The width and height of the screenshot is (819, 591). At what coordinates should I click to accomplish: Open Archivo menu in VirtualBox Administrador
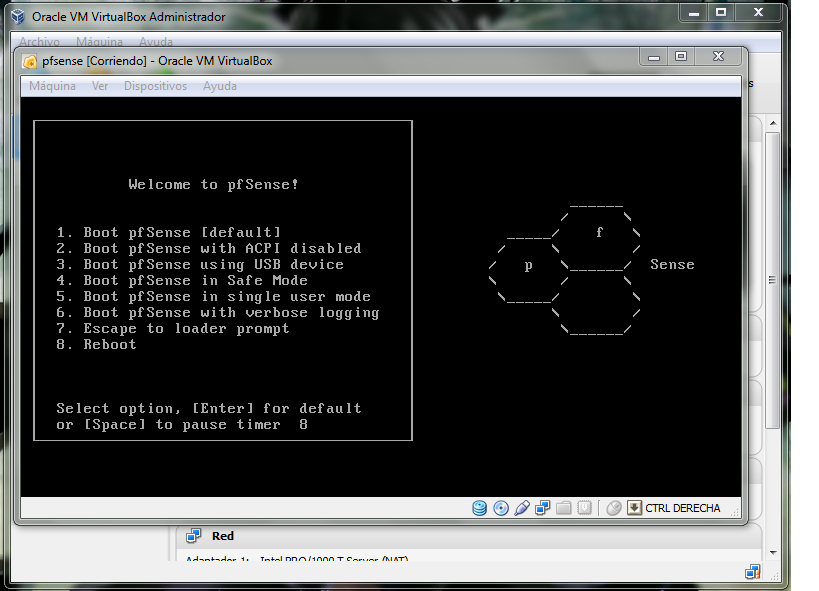coord(39,42)
